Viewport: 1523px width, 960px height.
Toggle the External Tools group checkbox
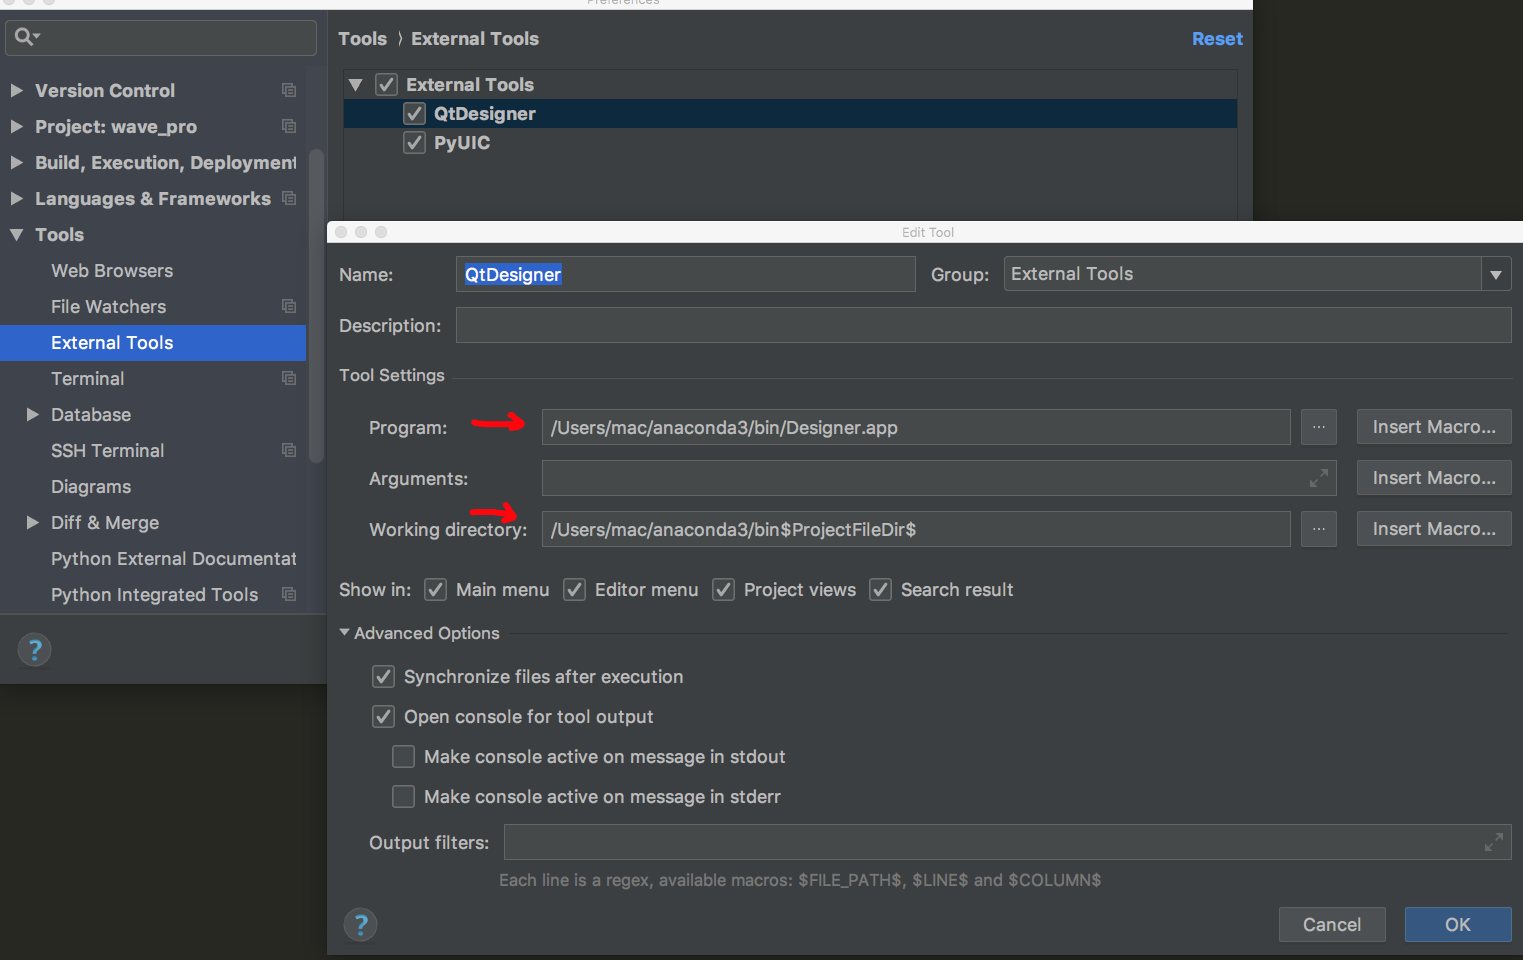(386, 85)
